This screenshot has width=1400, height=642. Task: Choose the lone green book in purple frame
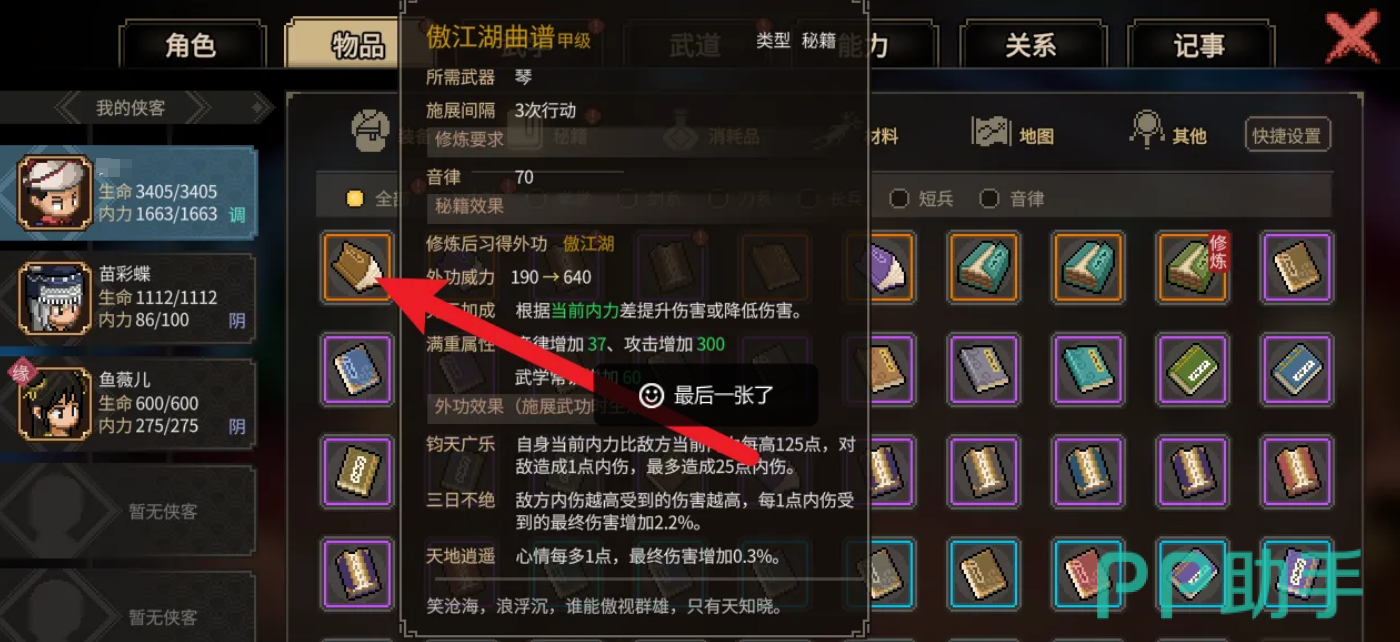click(x=1192, y=368)
